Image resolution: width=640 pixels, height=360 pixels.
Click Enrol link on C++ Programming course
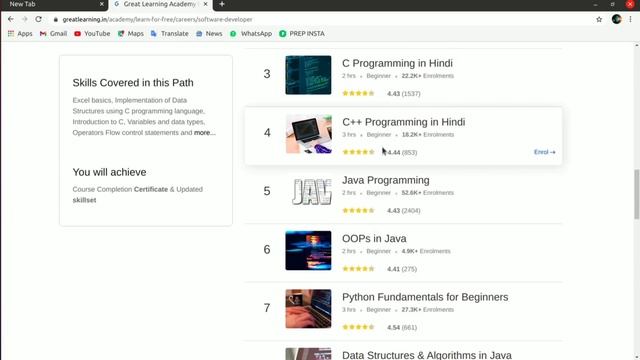point(544,152)
